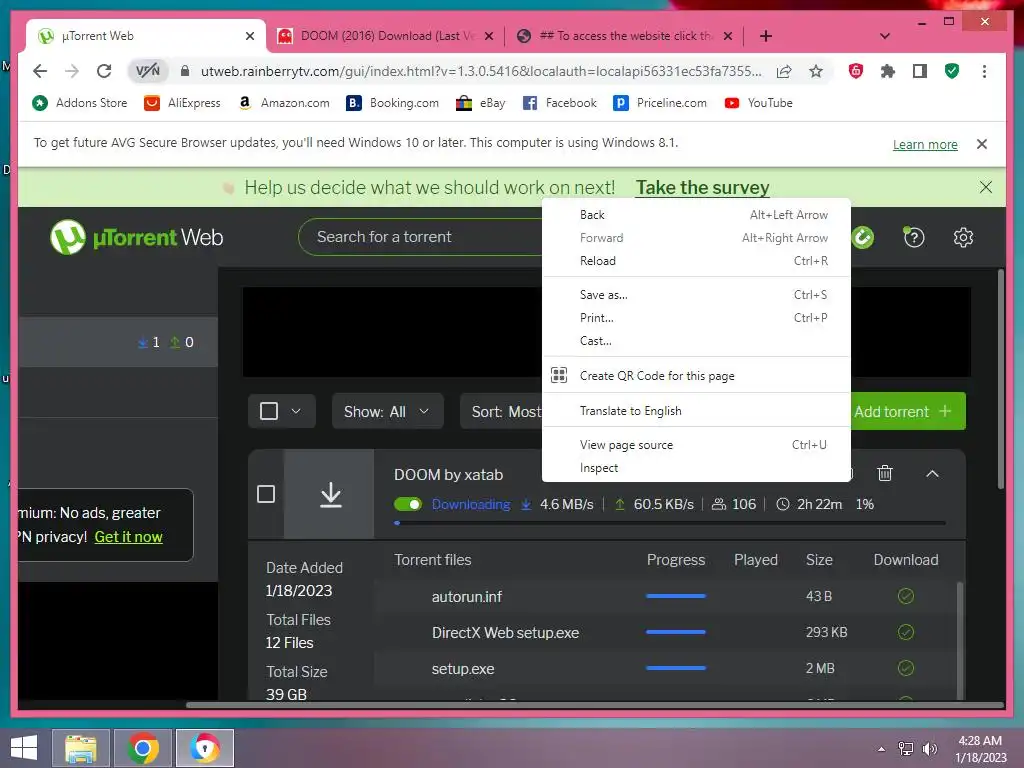Select Reload in the context menu
1024x768 pixels.
point(696,261)
